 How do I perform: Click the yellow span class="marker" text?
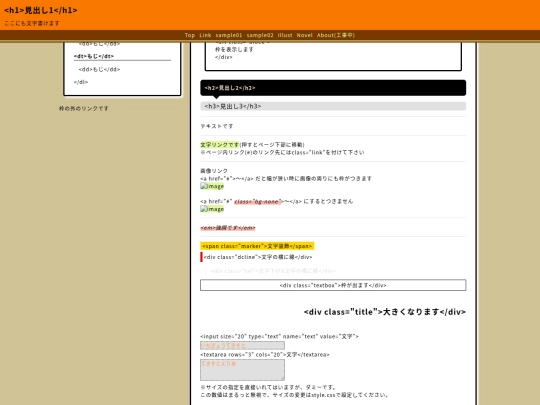tap(257, 246)
